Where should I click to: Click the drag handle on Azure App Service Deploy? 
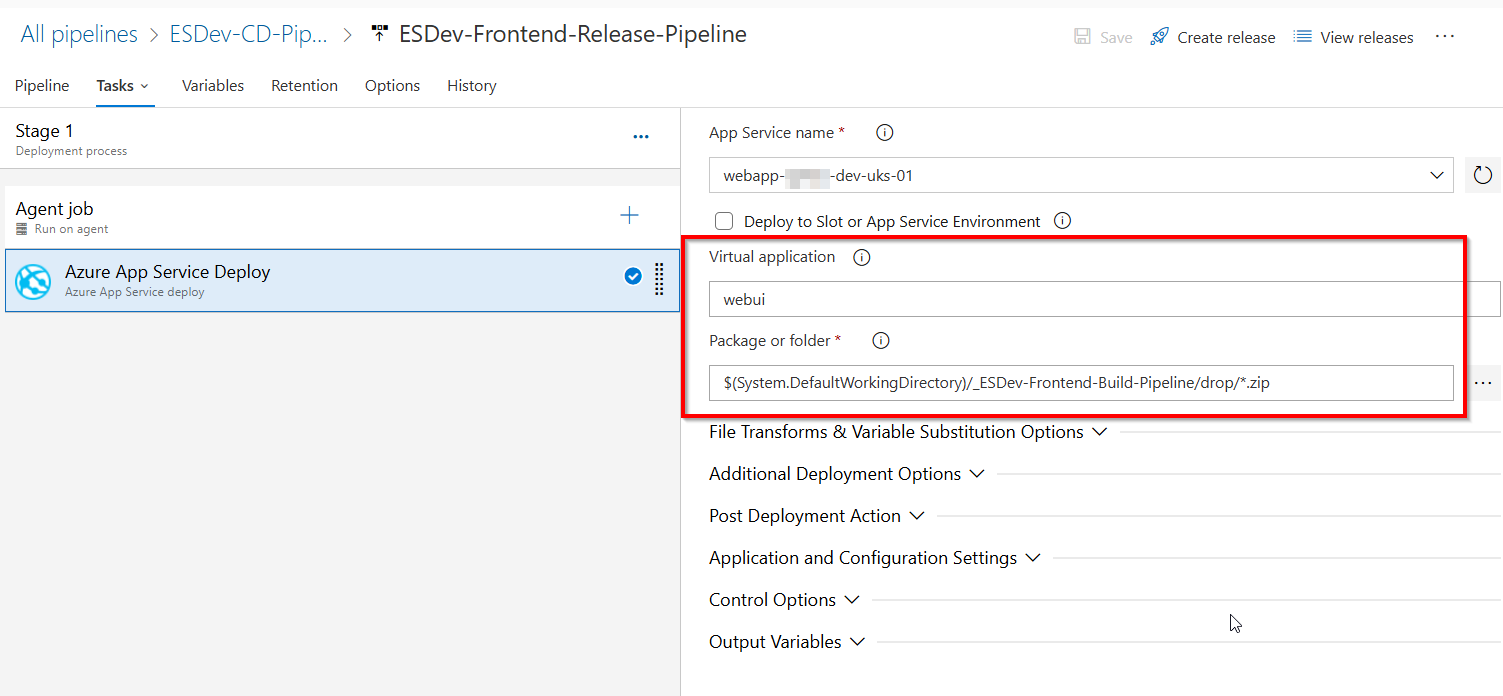[x=659, y=279]
